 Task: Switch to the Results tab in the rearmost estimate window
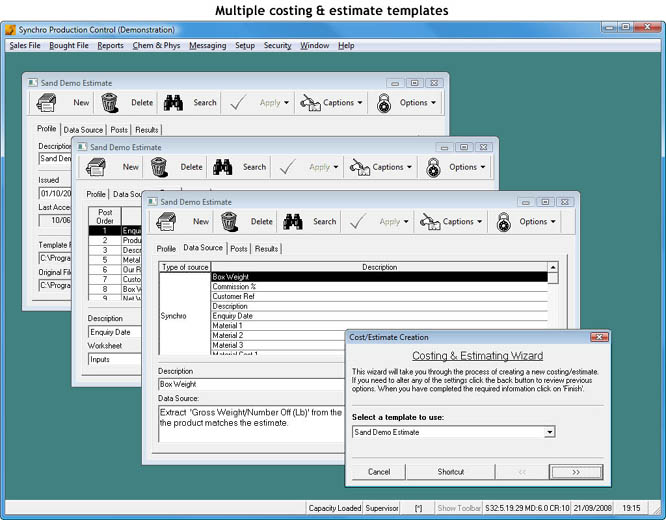point(147,130)
